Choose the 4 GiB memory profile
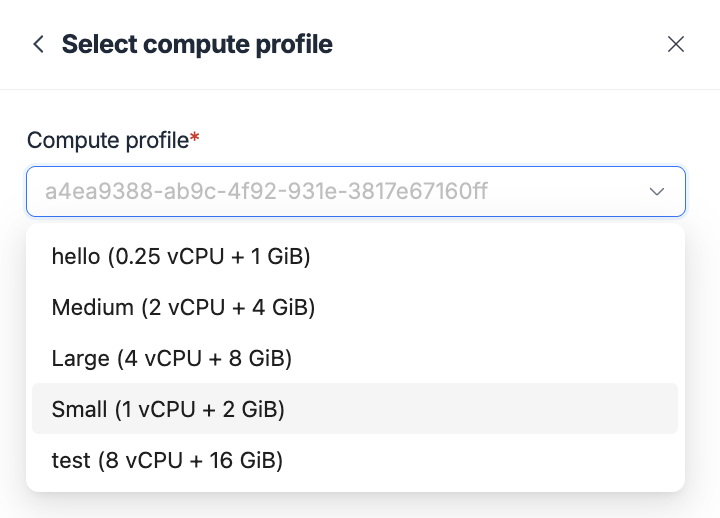 click(x=184, y=307)
